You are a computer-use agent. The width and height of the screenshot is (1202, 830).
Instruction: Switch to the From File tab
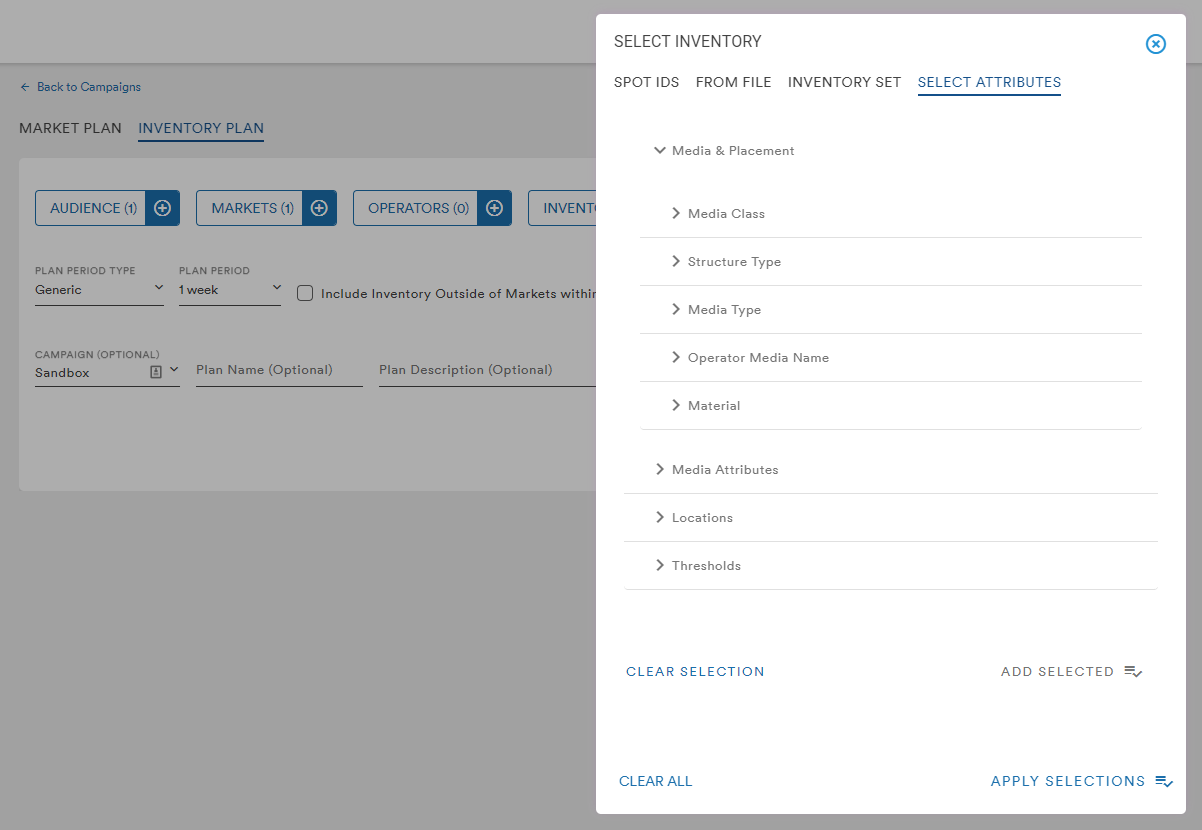point(733,83)
